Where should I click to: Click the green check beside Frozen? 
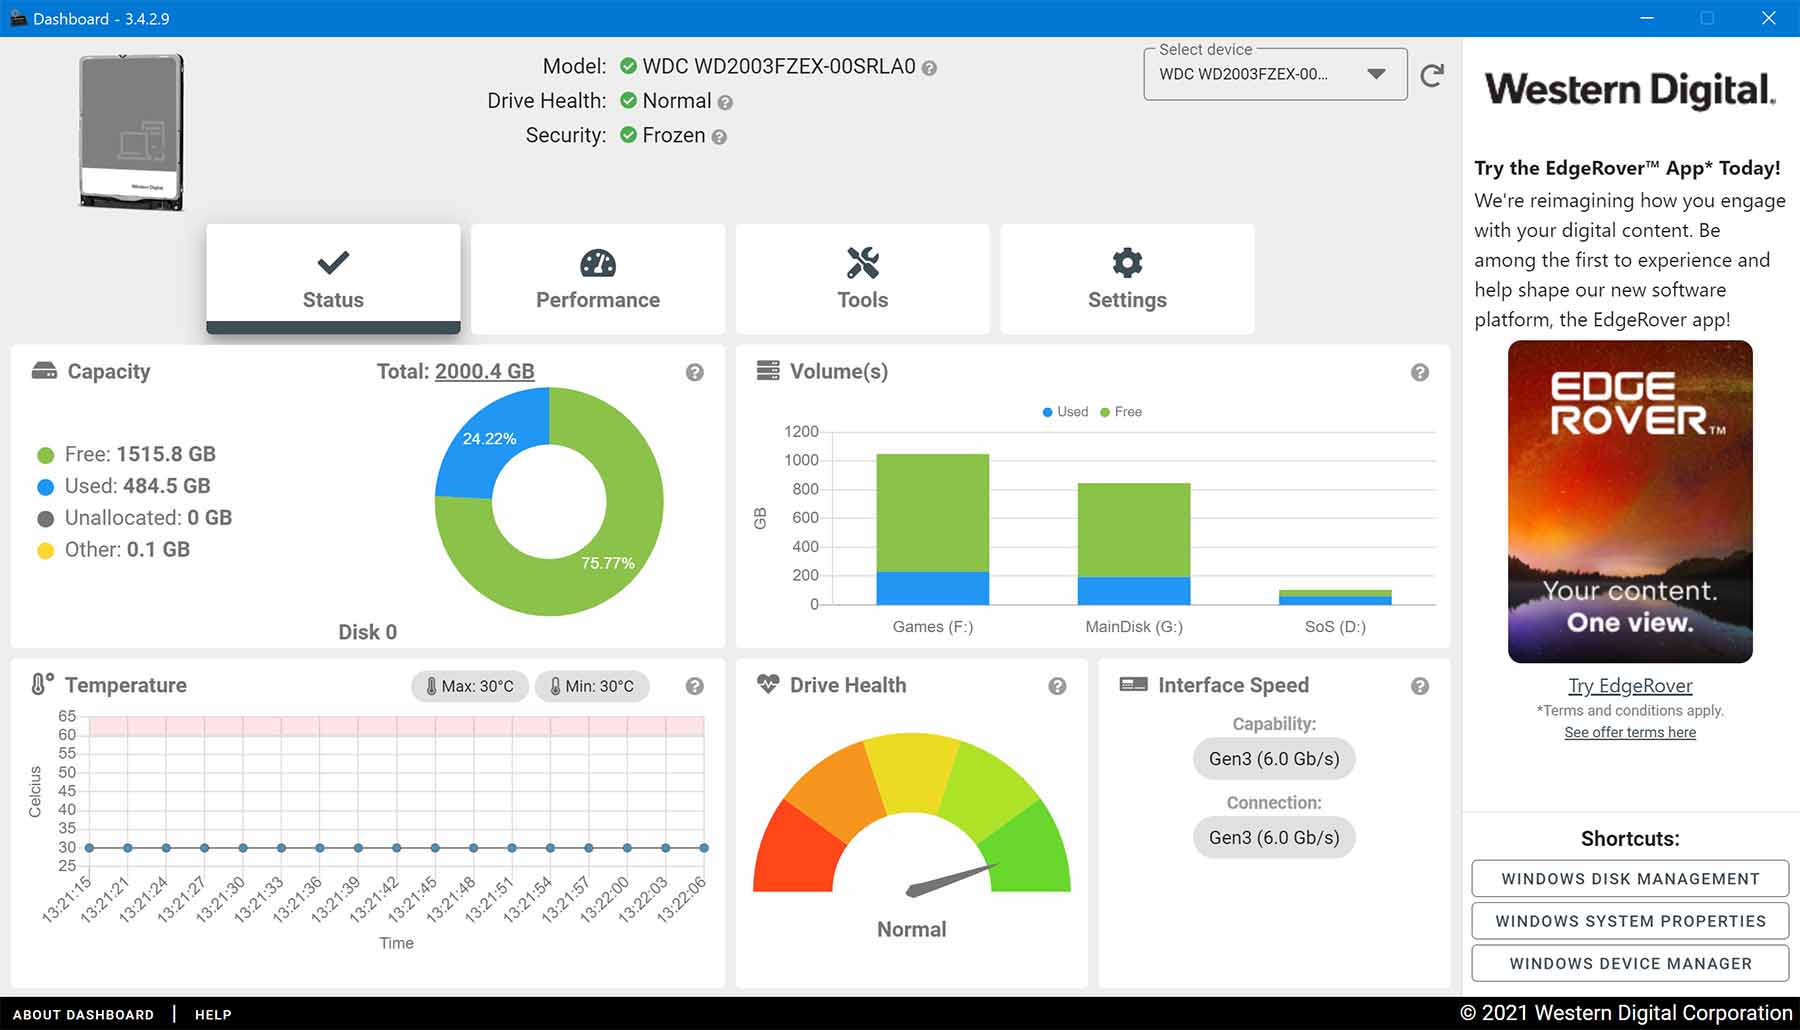pos(628,134)
